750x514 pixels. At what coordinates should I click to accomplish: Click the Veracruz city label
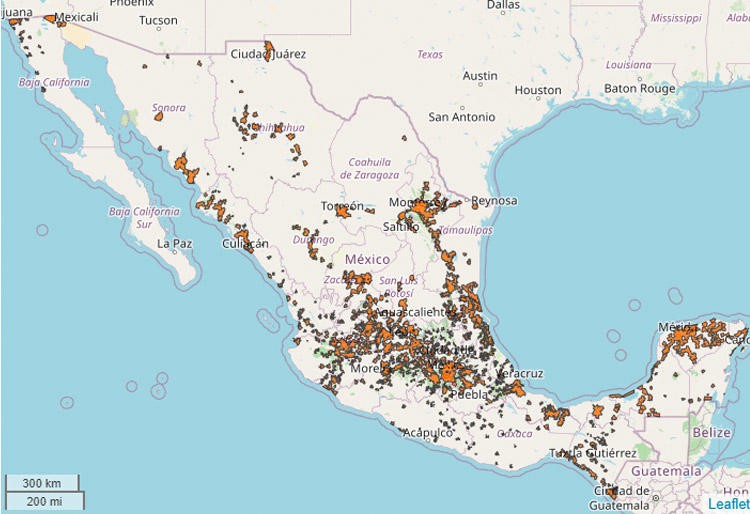point(519,373)
